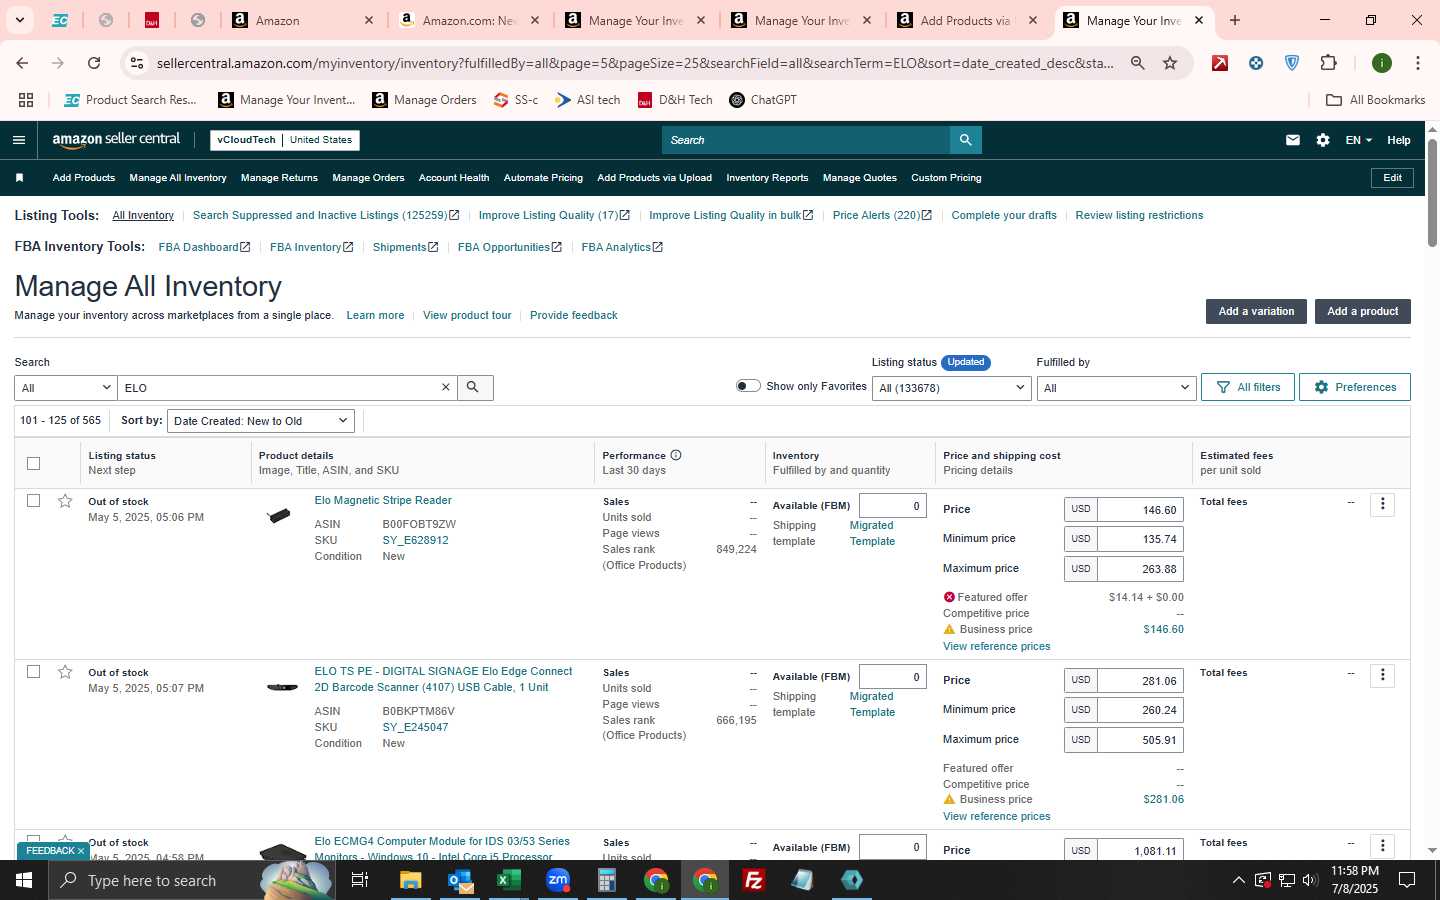Click the Minimum price field showing 260.24
This screenshot has width=1440, height=900.
point(1140,710)
